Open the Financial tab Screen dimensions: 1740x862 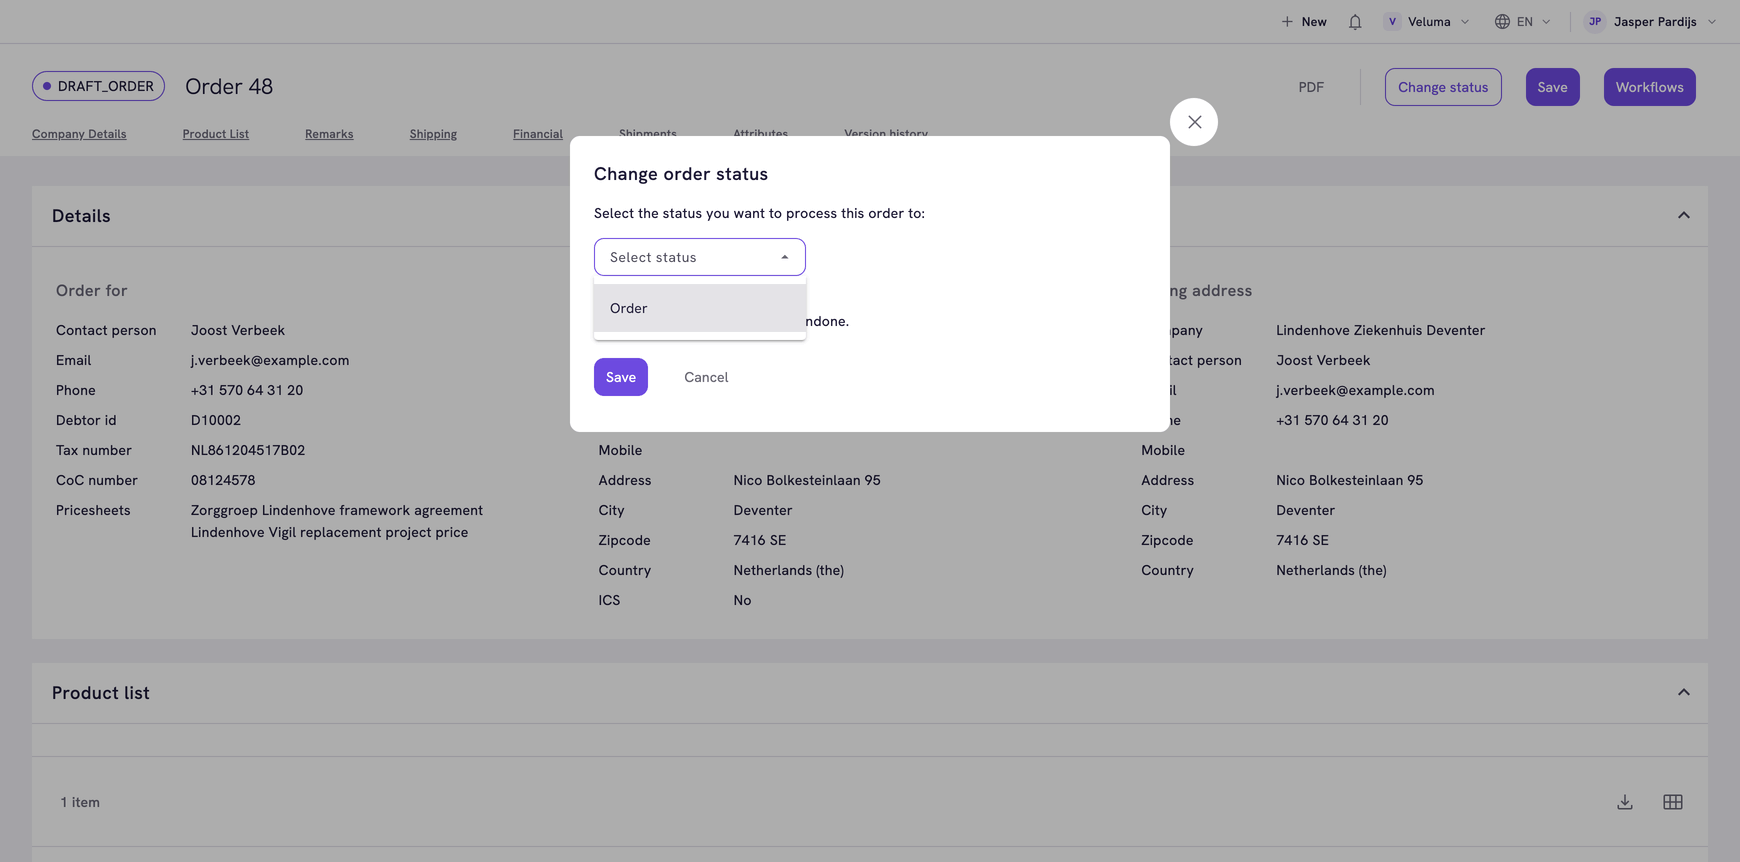click(x=538, y=134)
